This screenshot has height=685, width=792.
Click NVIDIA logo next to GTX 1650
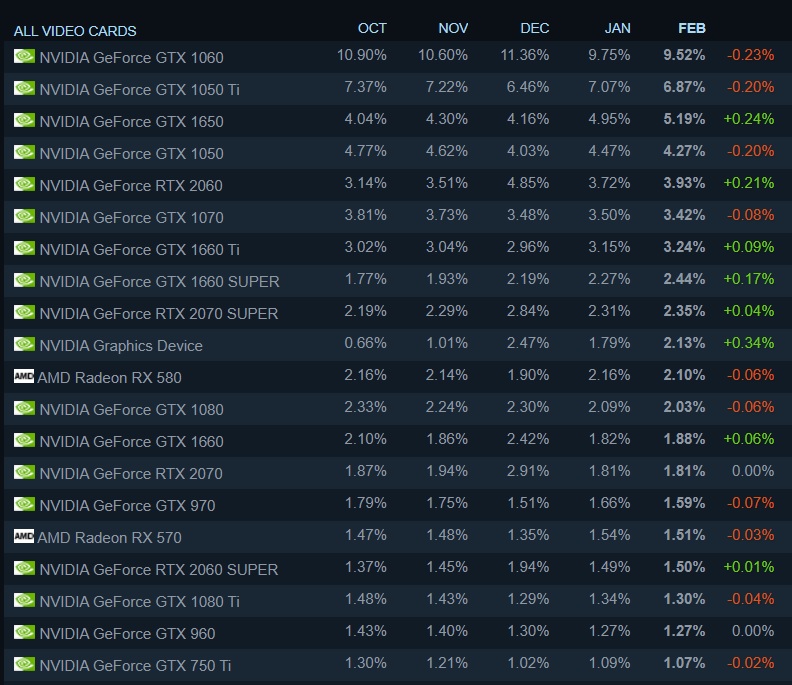[24, 120]
